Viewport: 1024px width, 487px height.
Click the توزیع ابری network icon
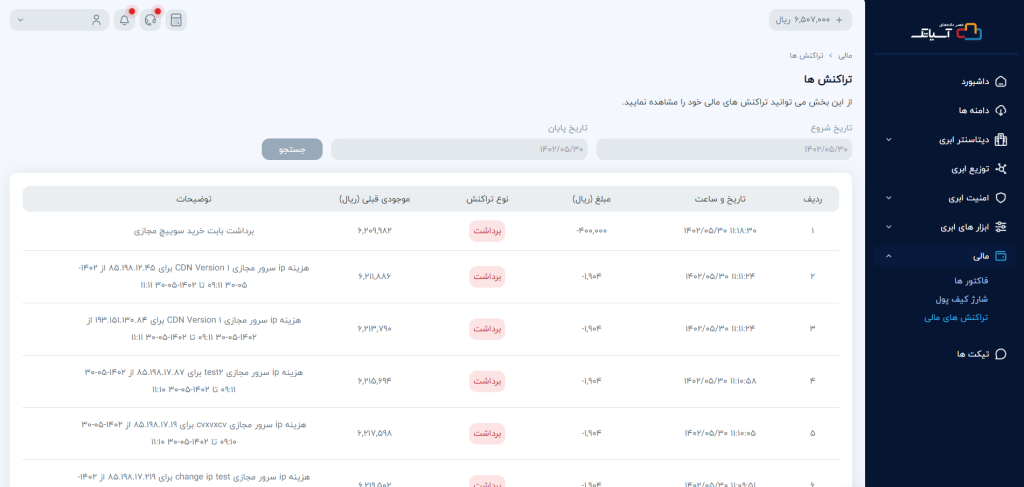(x=1001, y=169)
